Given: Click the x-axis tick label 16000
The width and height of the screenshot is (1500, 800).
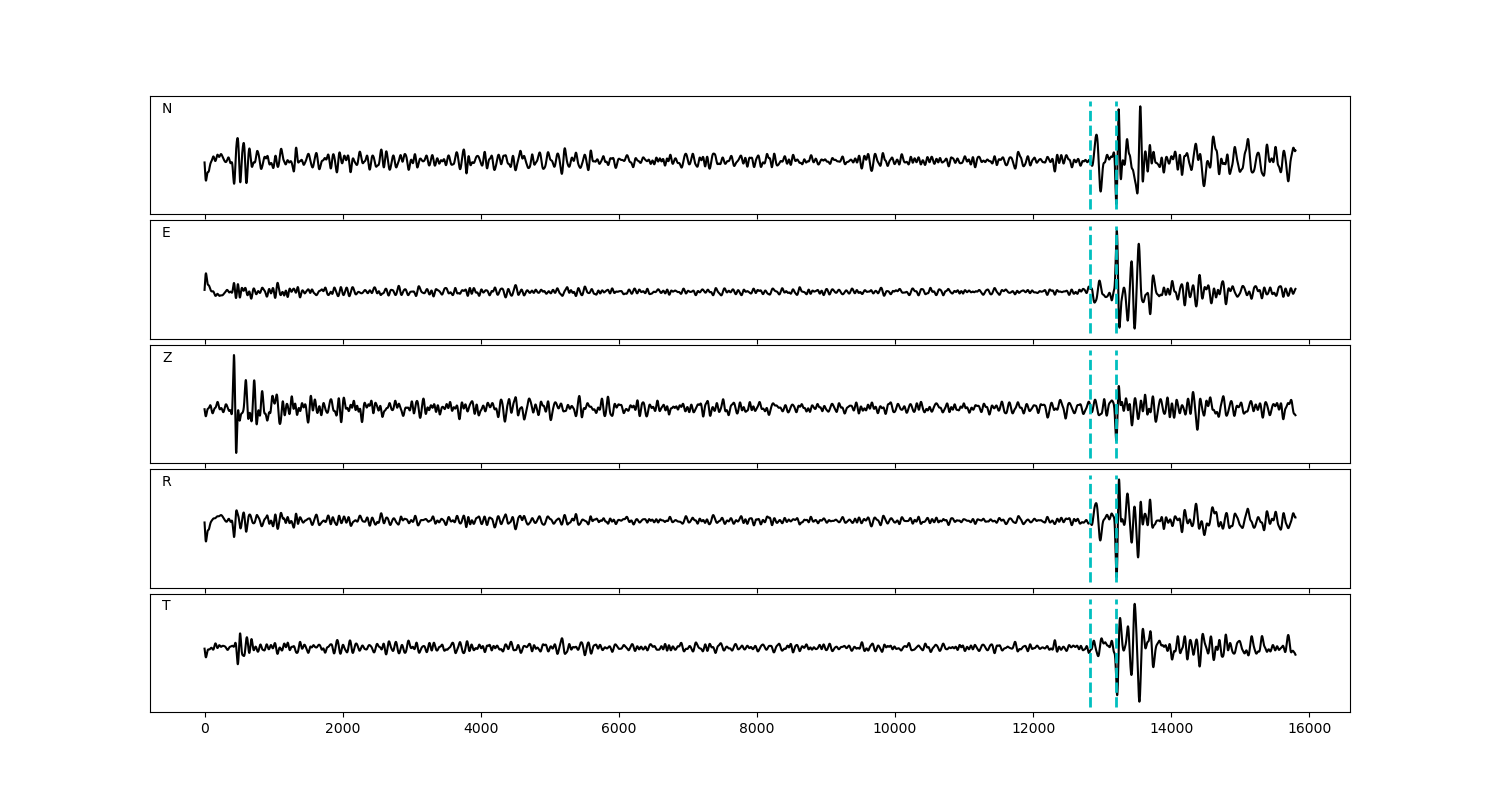Looking at the screenshot, I should pos(1309,730).
